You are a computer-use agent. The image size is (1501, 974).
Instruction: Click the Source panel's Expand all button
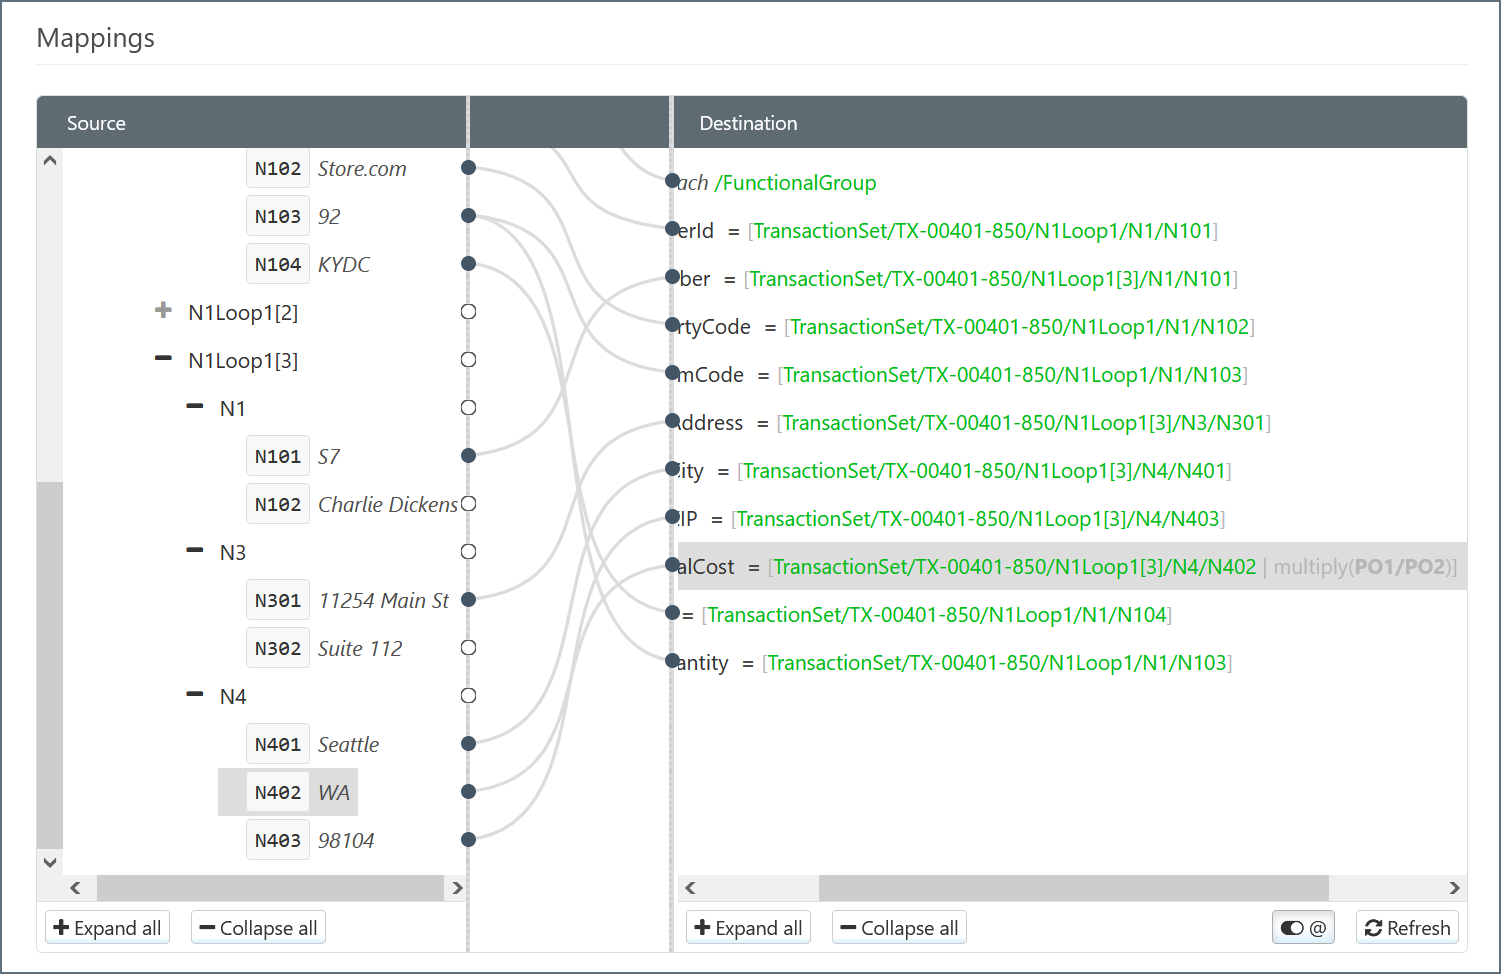(x=107, y=928)
